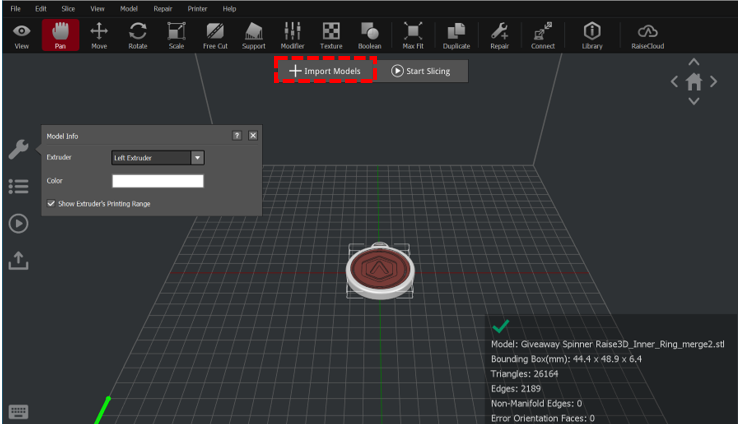Select the Rotate tool
The width and height of the screenshot is (738, 424).
click(138, 35)
